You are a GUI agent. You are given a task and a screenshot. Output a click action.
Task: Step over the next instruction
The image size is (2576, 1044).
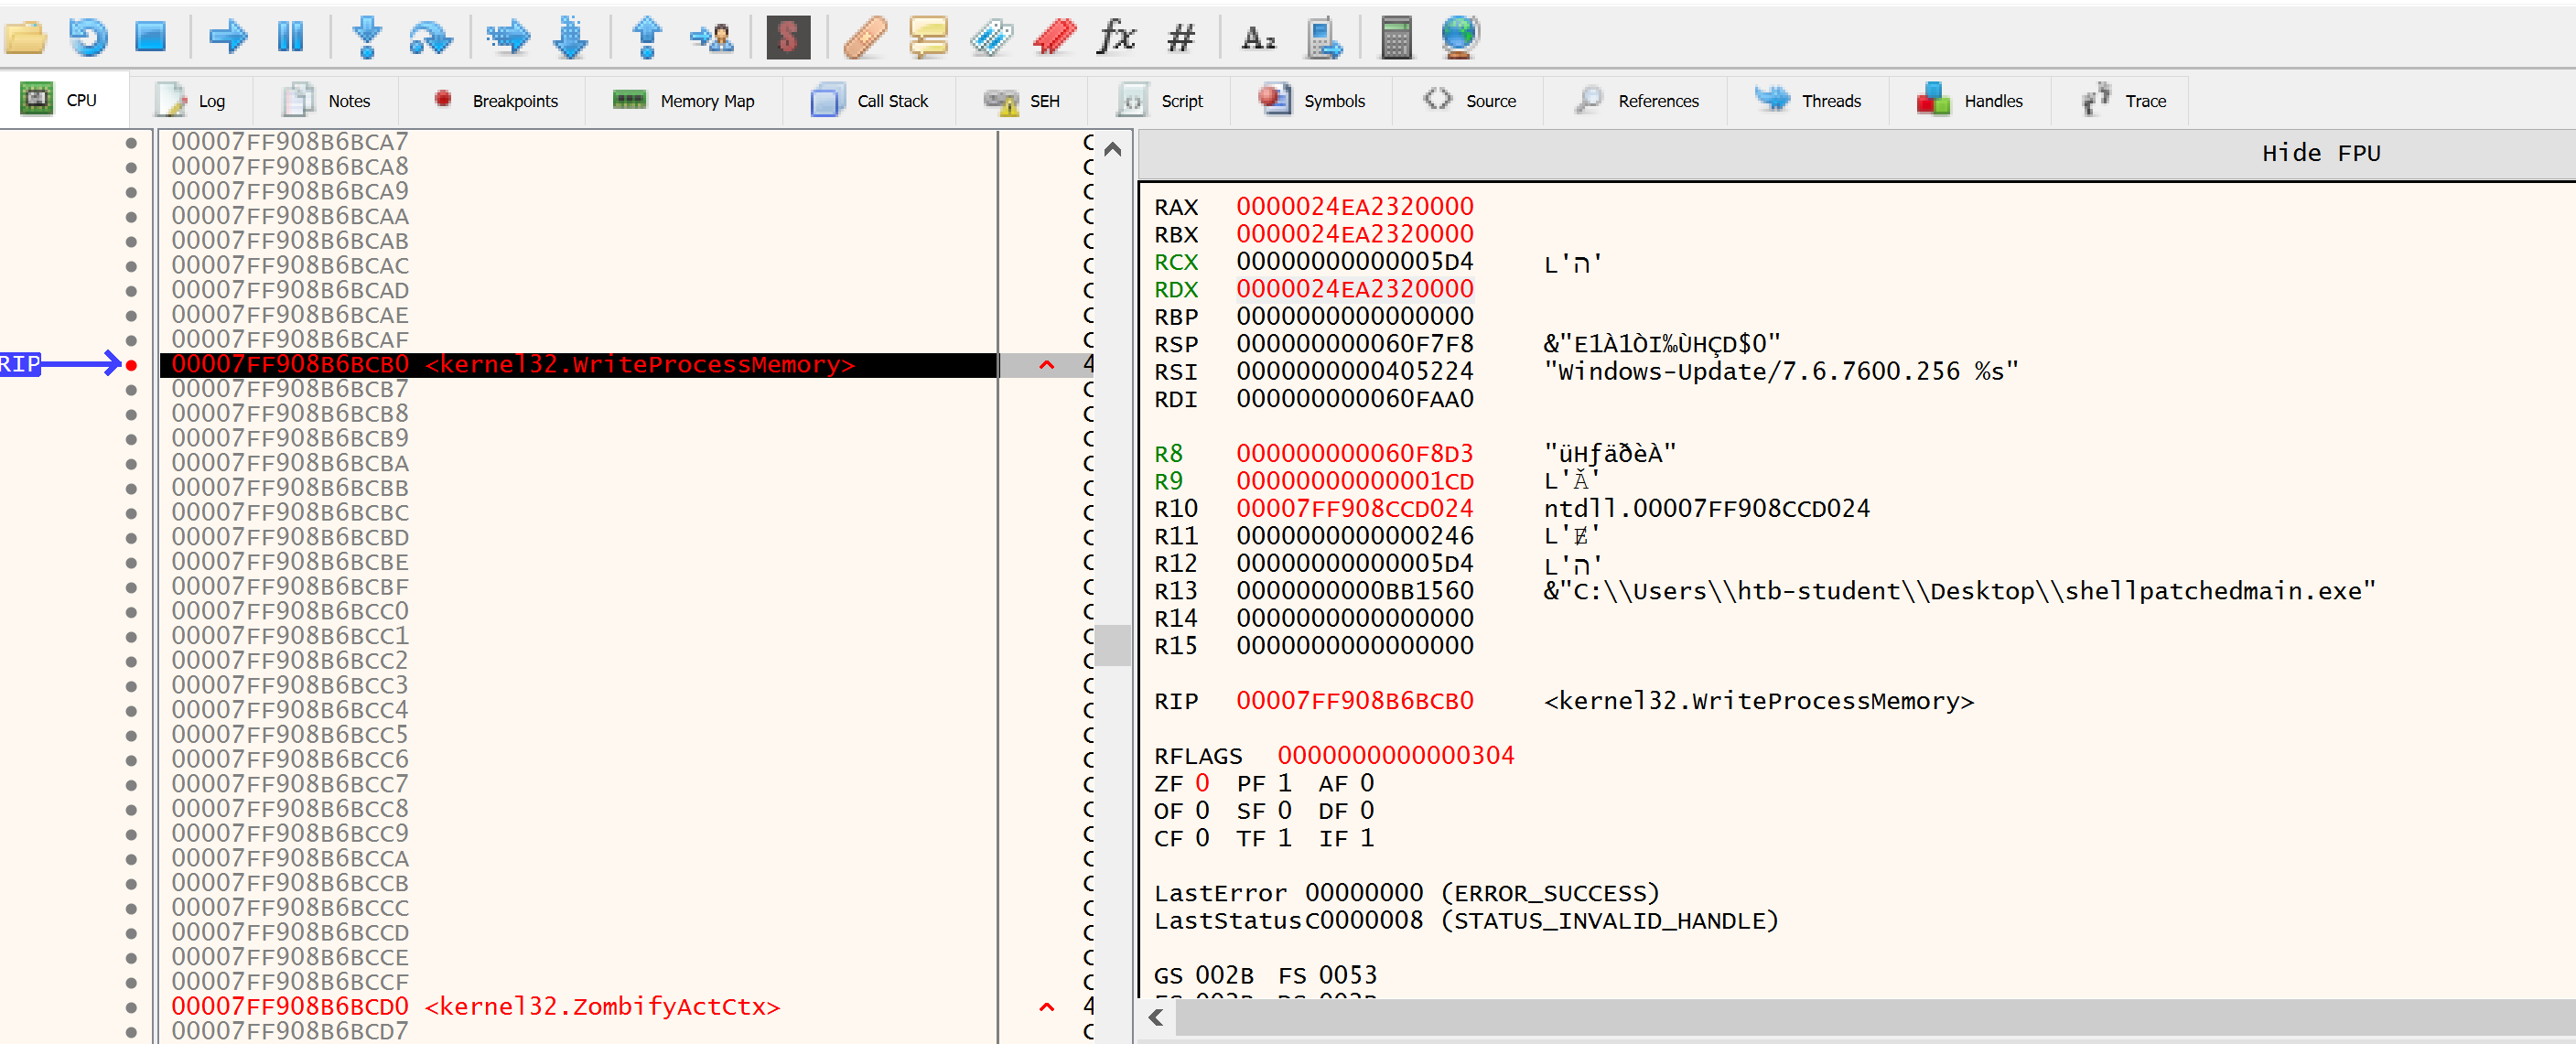(430, 38)
